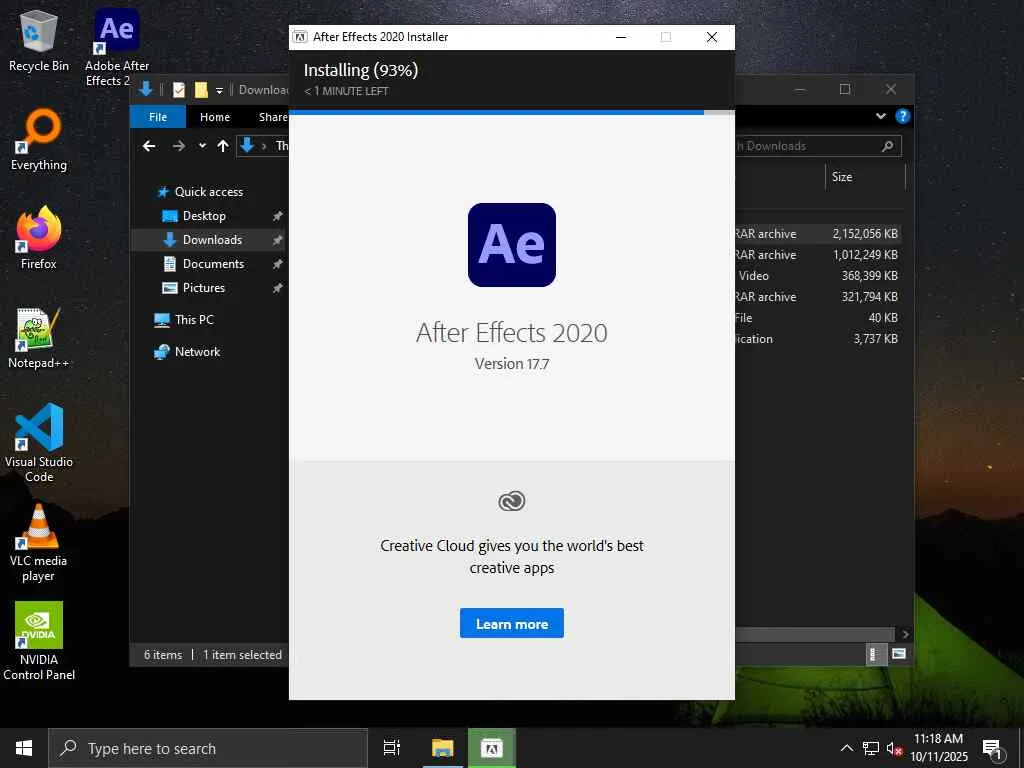Click the muted volume icon in tray
The image size is (1024, 768).
pyautogui.click(x=895, y=748)
